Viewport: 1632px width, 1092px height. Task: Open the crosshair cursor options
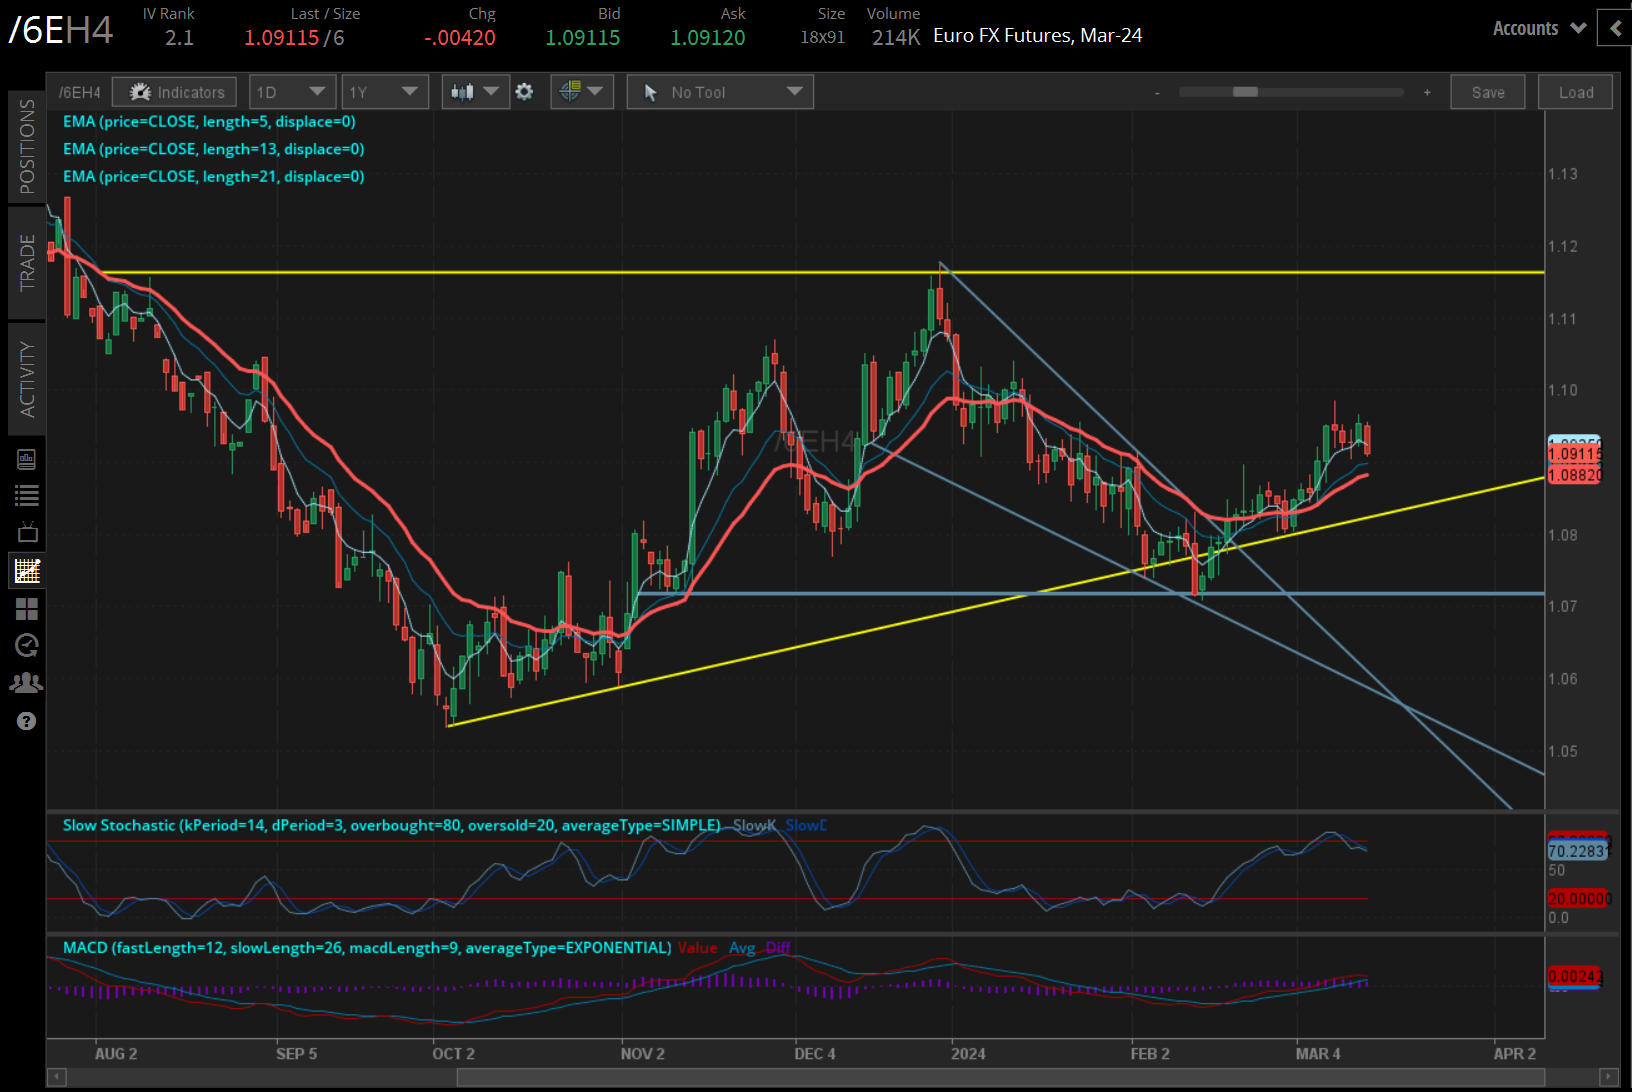coord(581,92)
